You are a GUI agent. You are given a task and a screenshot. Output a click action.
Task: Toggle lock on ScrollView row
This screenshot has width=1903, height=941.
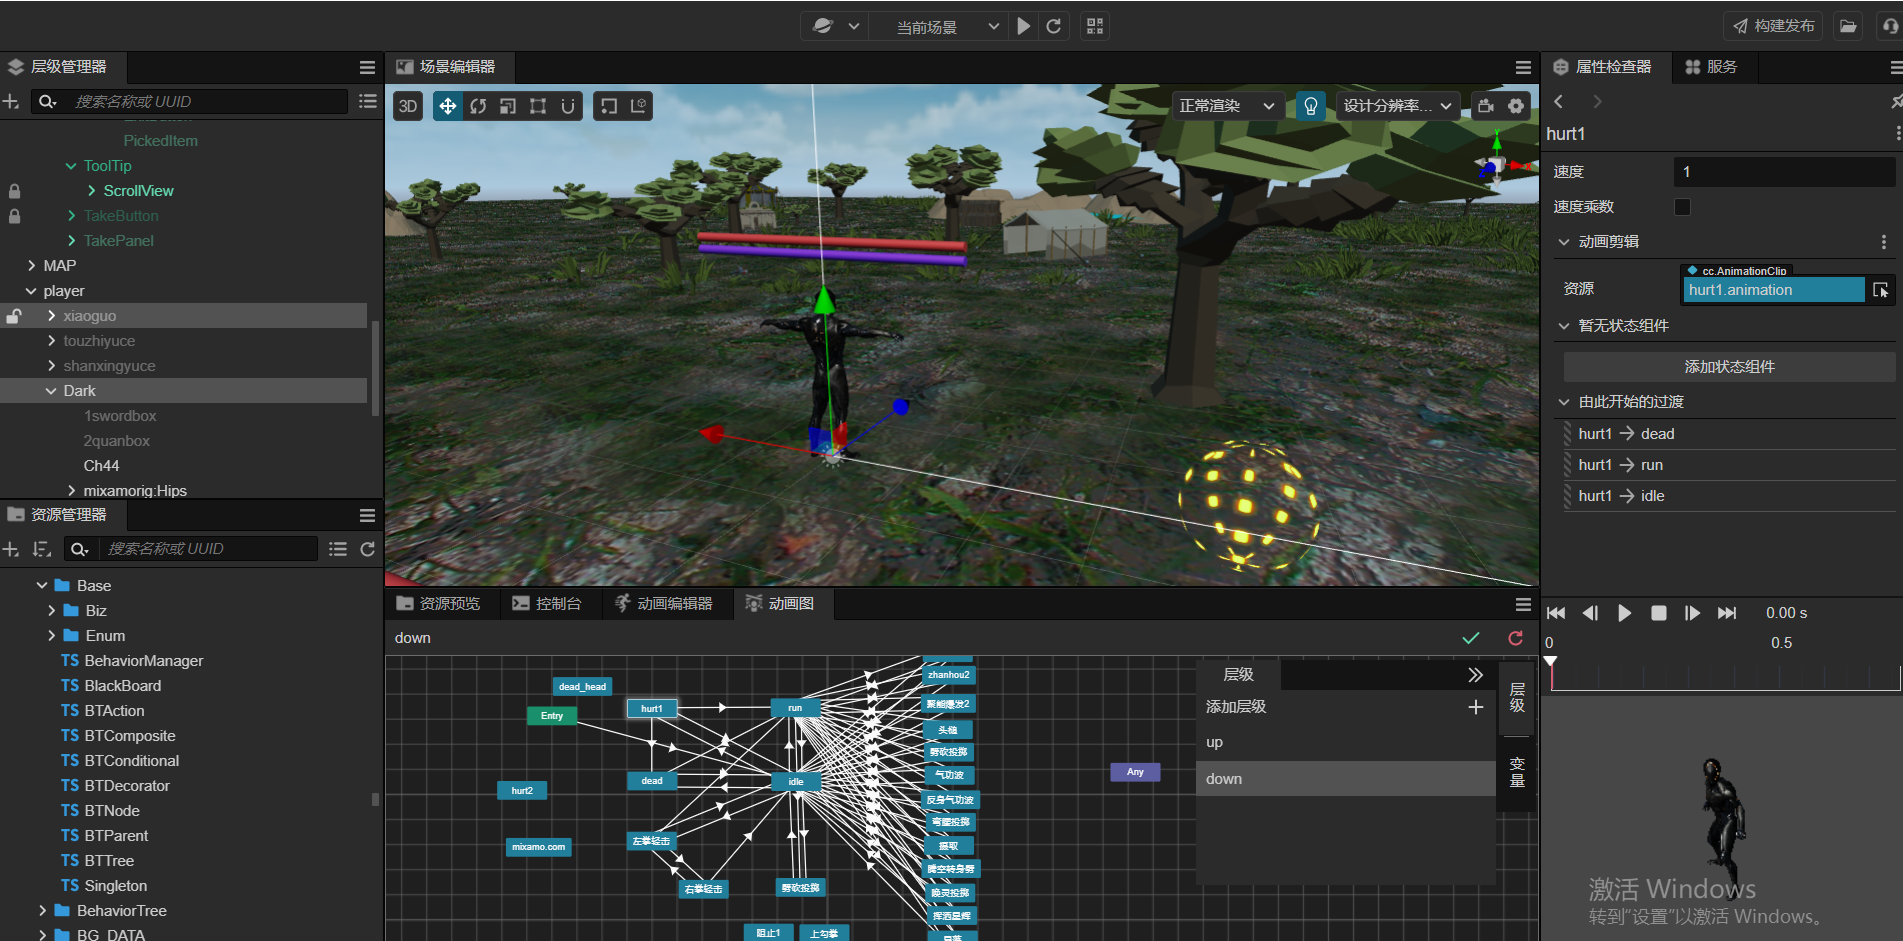[14, 191]
